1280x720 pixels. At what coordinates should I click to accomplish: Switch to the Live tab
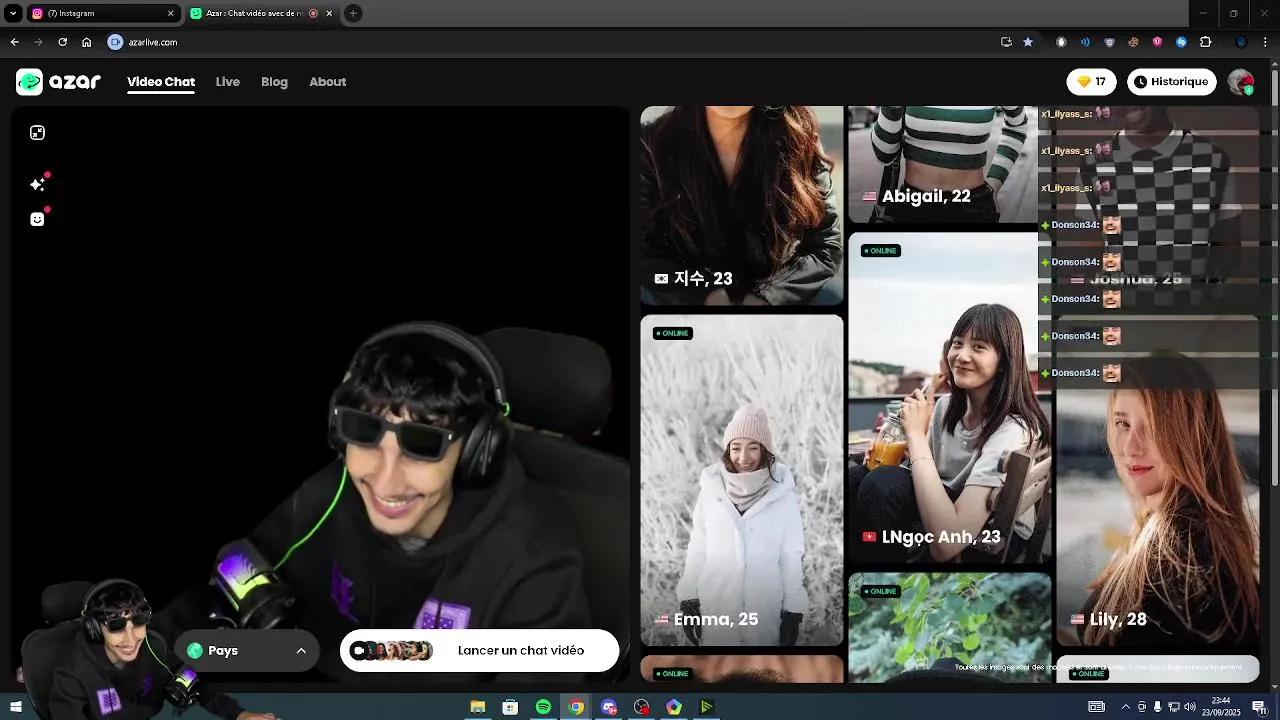(x=227, y=82)
